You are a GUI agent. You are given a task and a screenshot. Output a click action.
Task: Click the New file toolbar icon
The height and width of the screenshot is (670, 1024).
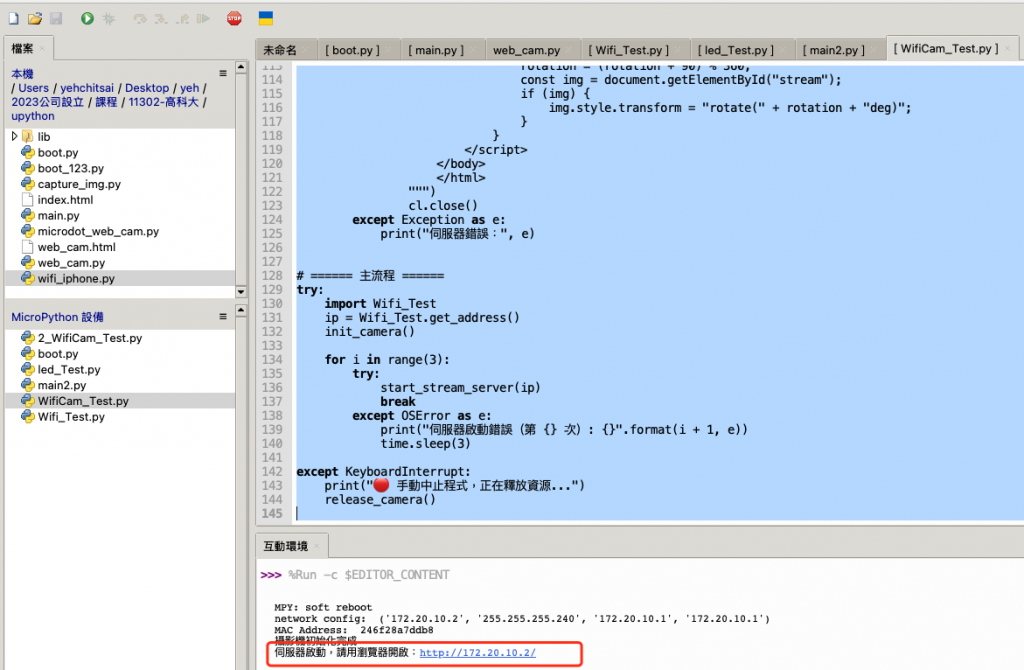(13, 18)
